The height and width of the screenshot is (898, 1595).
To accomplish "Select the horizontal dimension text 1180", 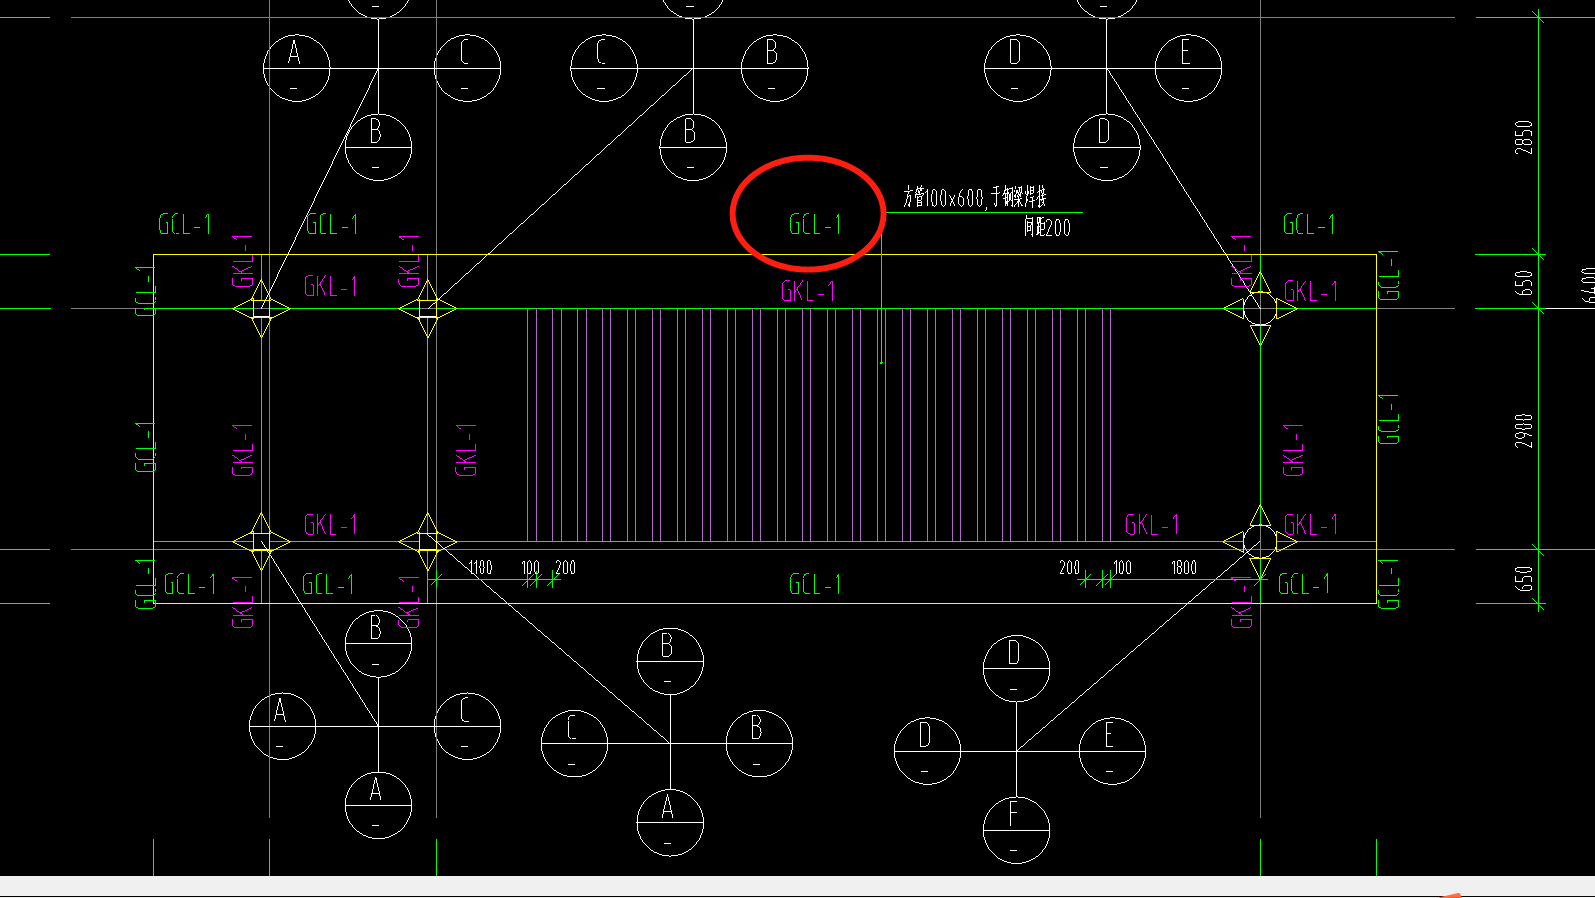I will 481,568.
